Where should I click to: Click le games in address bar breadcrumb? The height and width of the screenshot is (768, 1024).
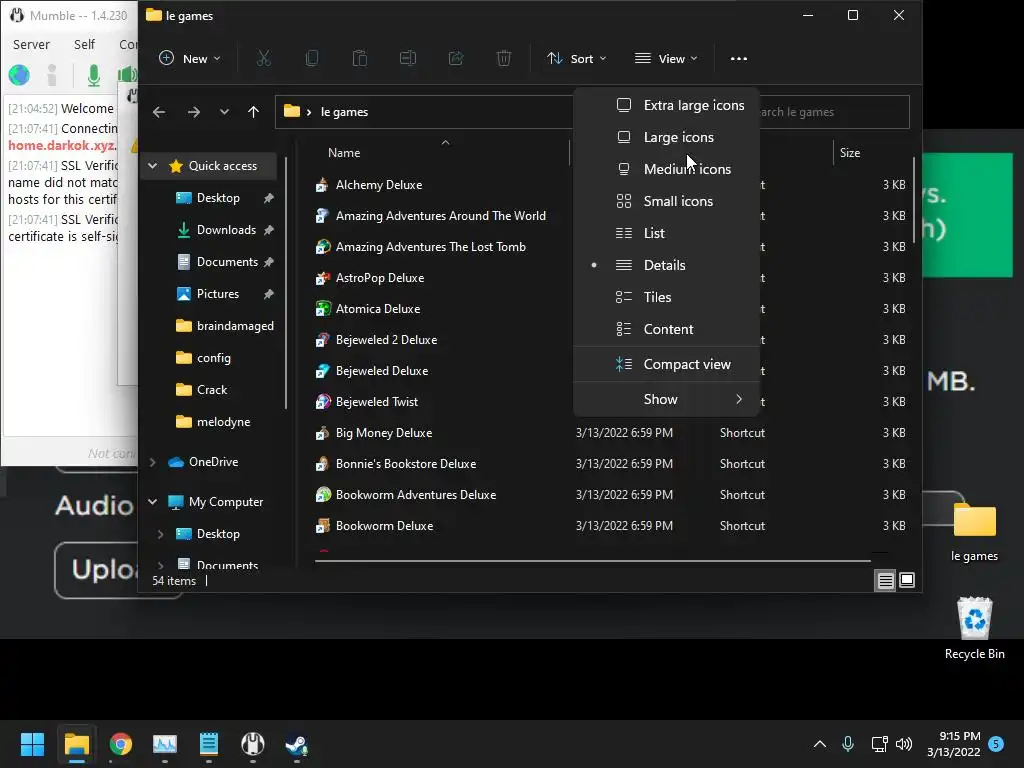tap(344, 112)
